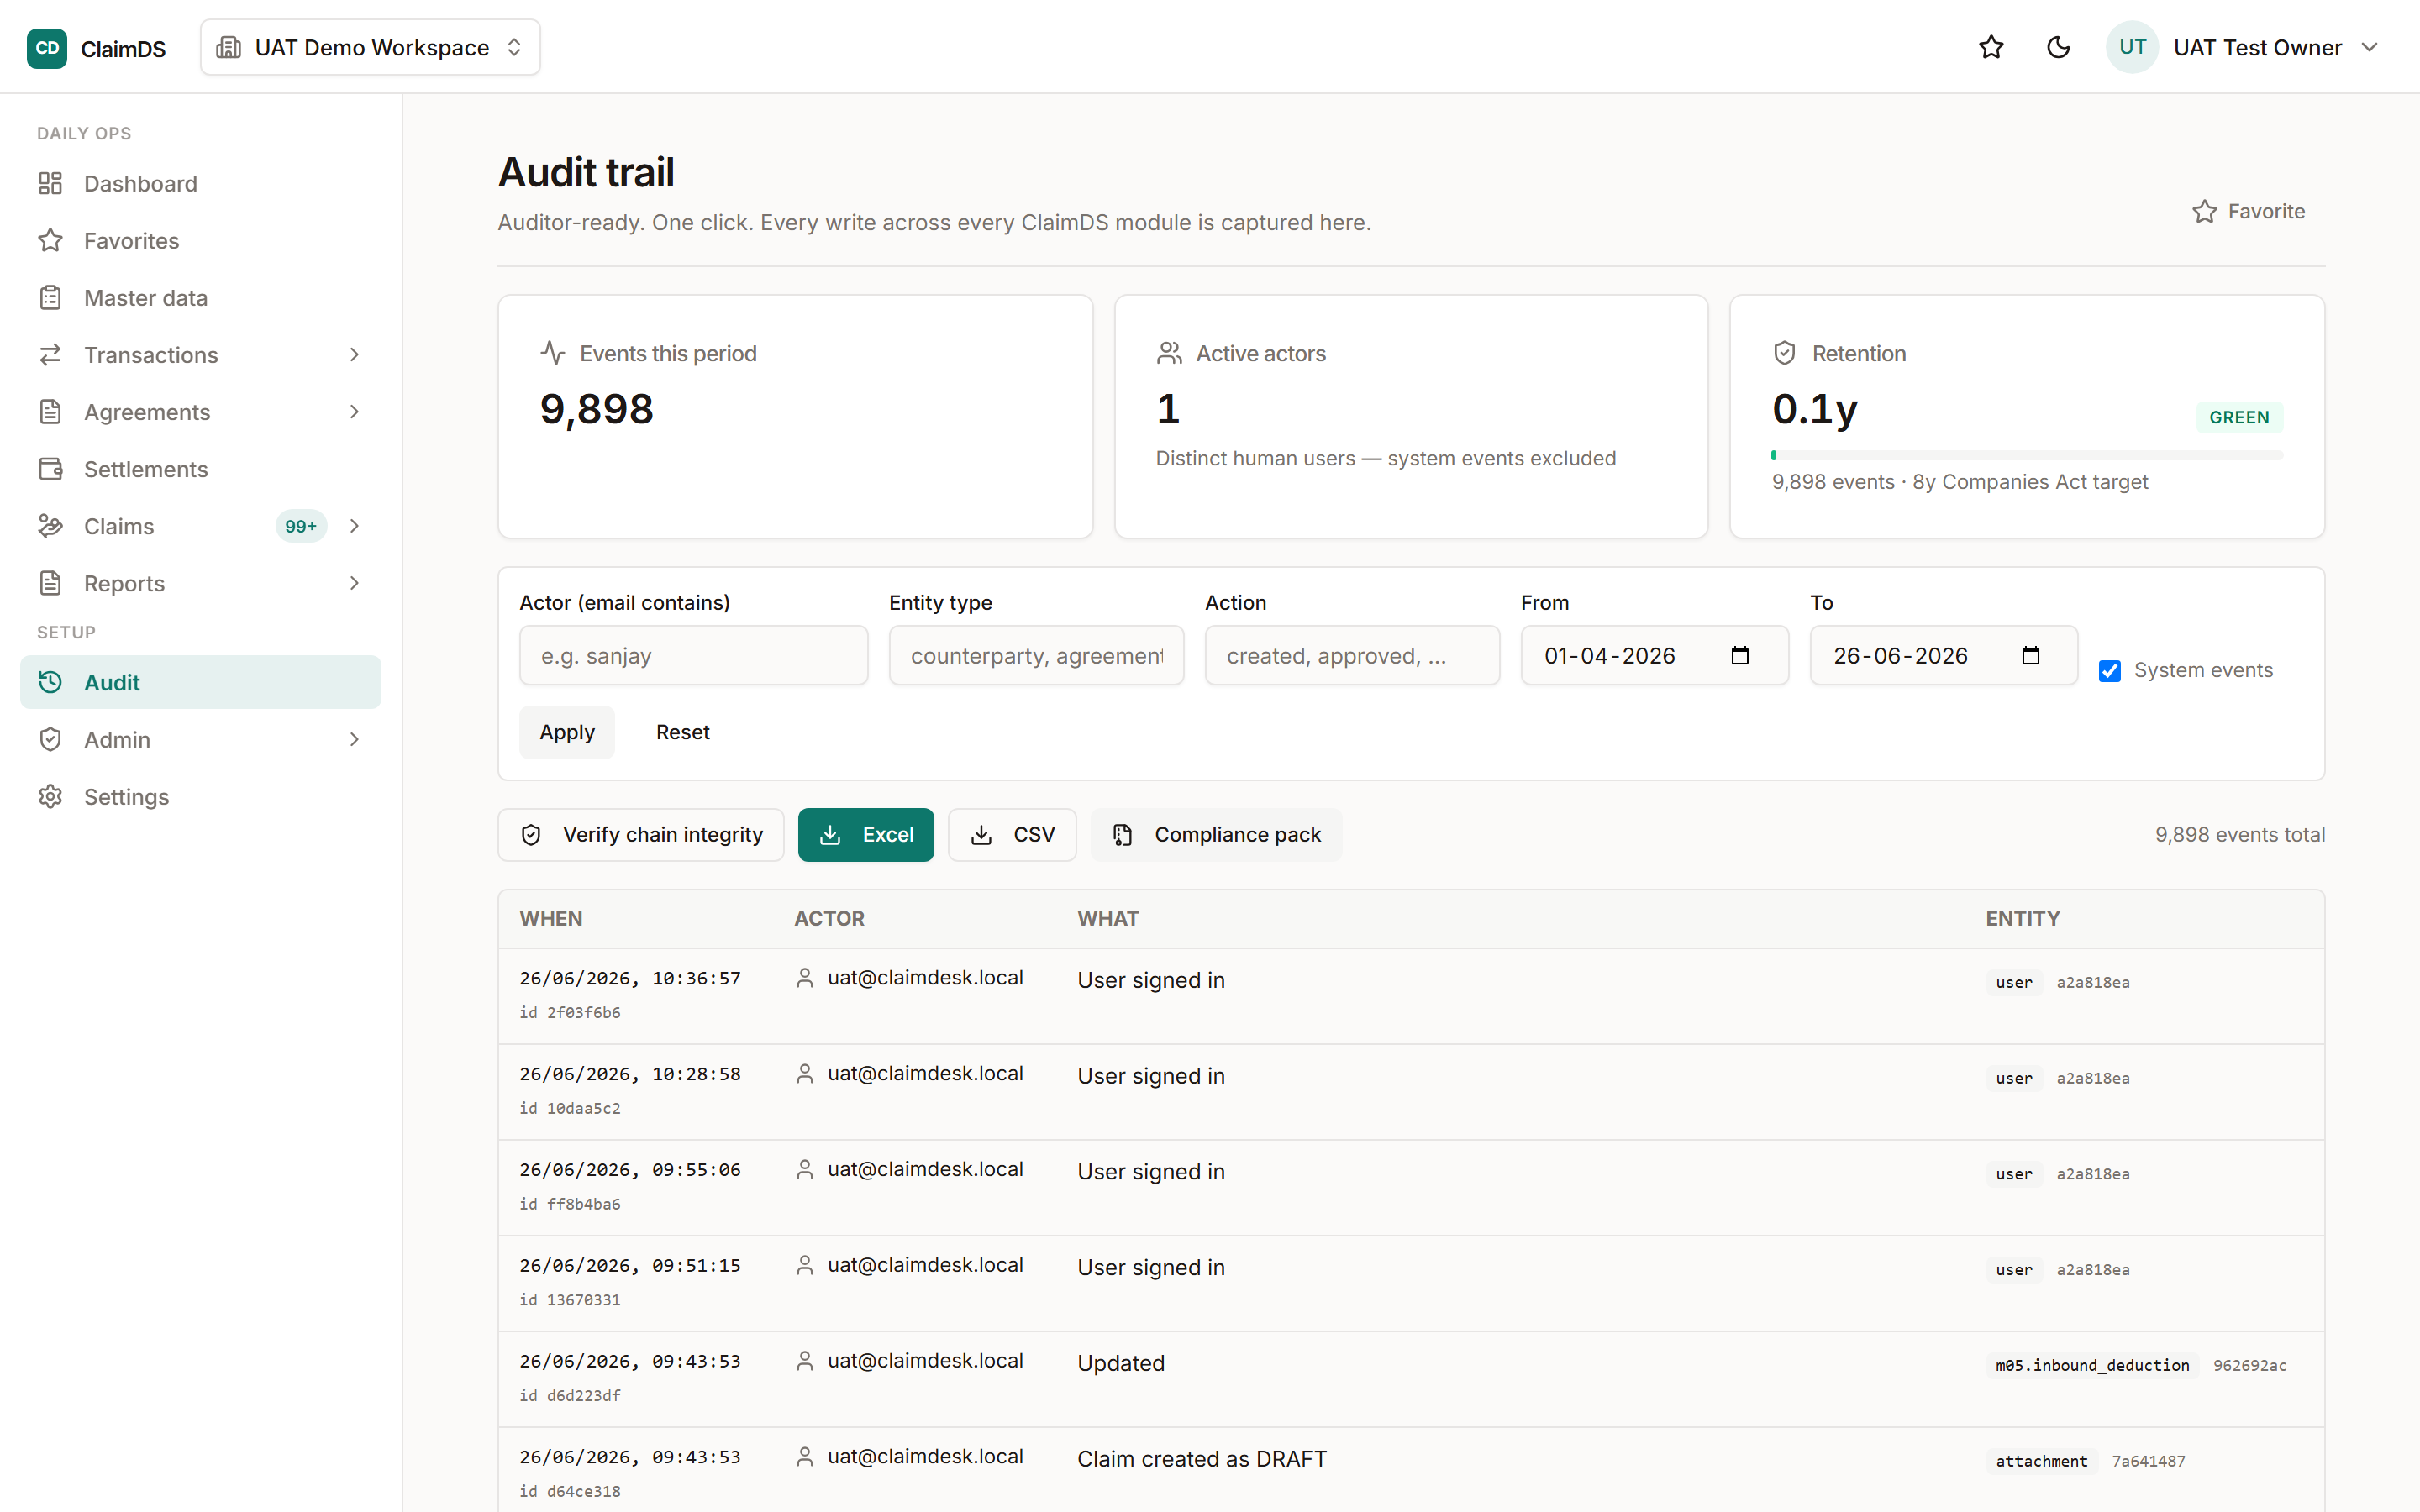The height and width of the screenshot is (1512, 2420).
Task: Click the actor icon in 09:55:06 row
Action: pos(804,1169)
